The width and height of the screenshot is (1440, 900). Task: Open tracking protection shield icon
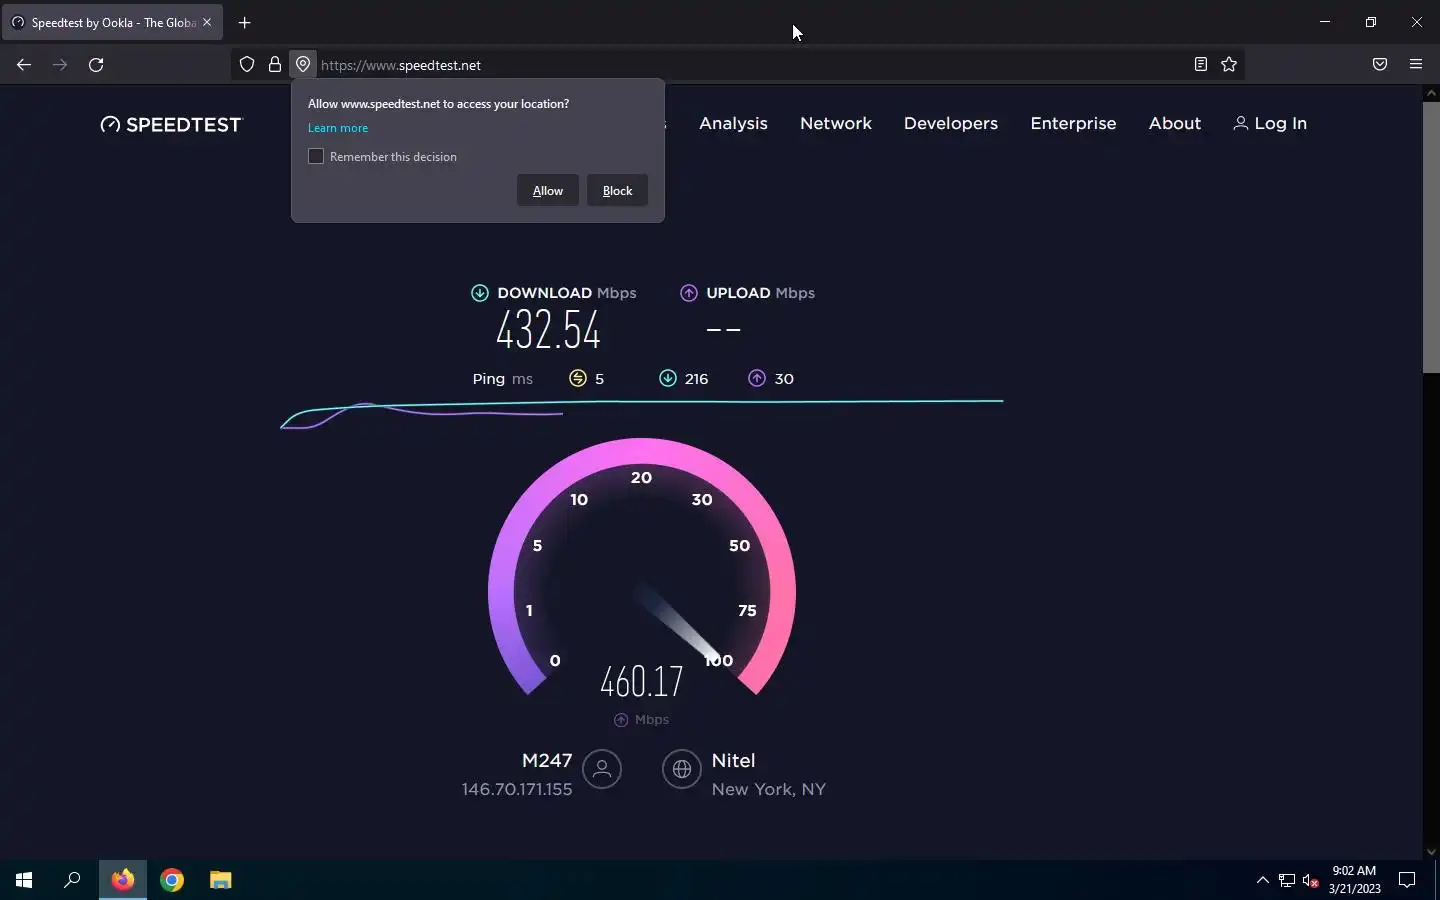coord(247,65)
